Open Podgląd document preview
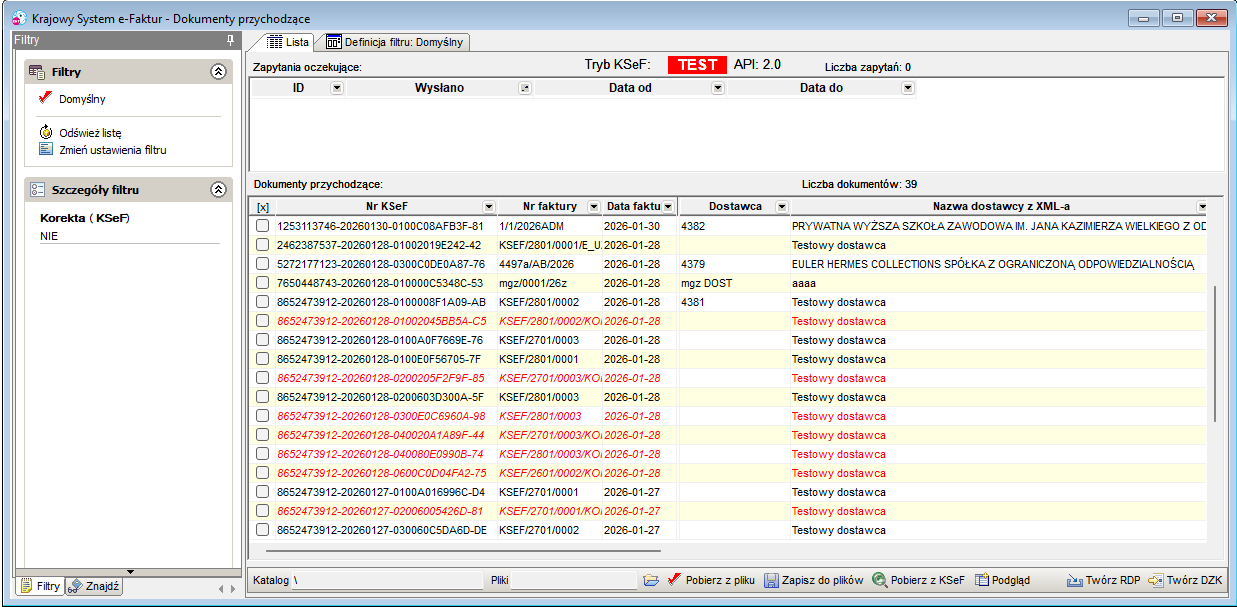The image size is (1237, 607). 1003,580
